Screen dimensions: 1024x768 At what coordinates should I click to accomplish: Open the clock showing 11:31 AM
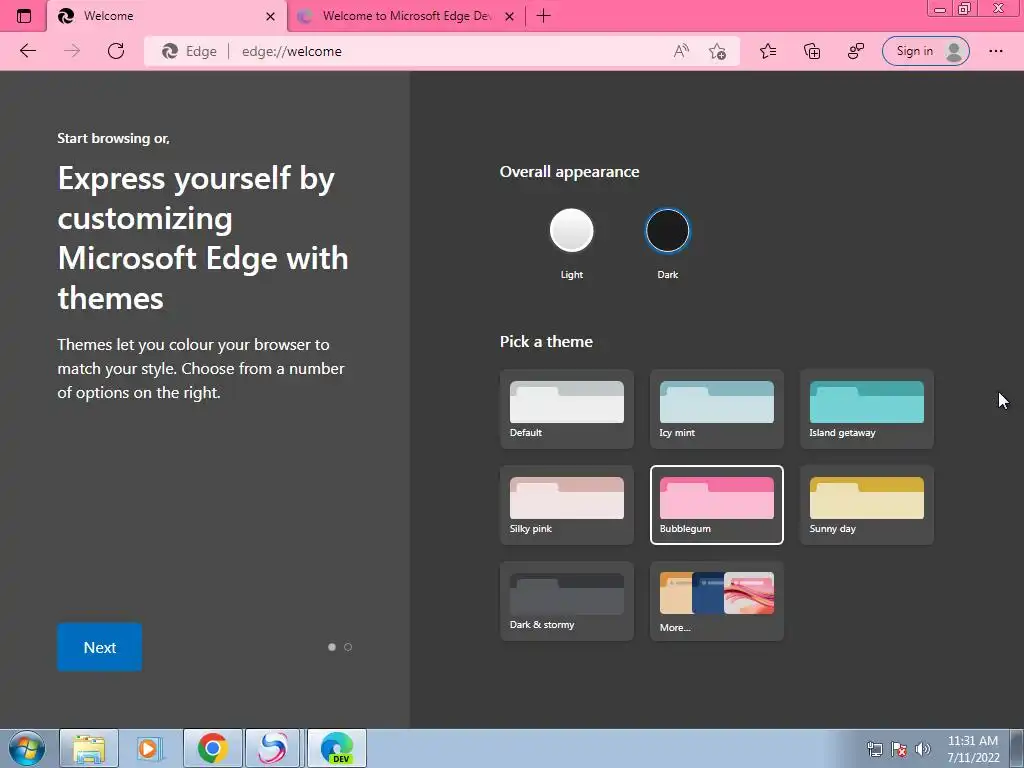pos(973,749)
